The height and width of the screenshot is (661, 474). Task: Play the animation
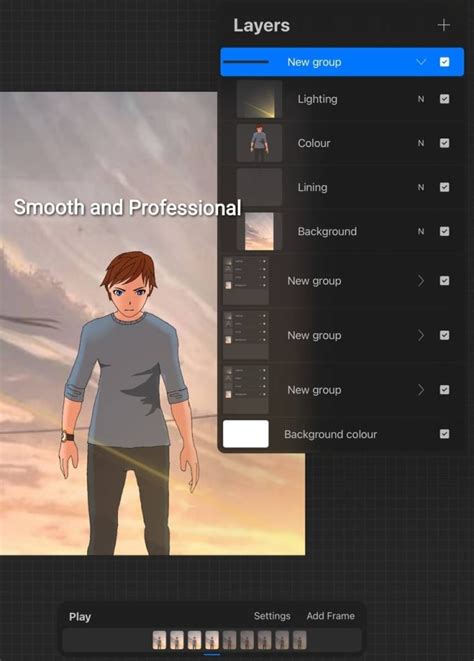(x=80, y=617)
